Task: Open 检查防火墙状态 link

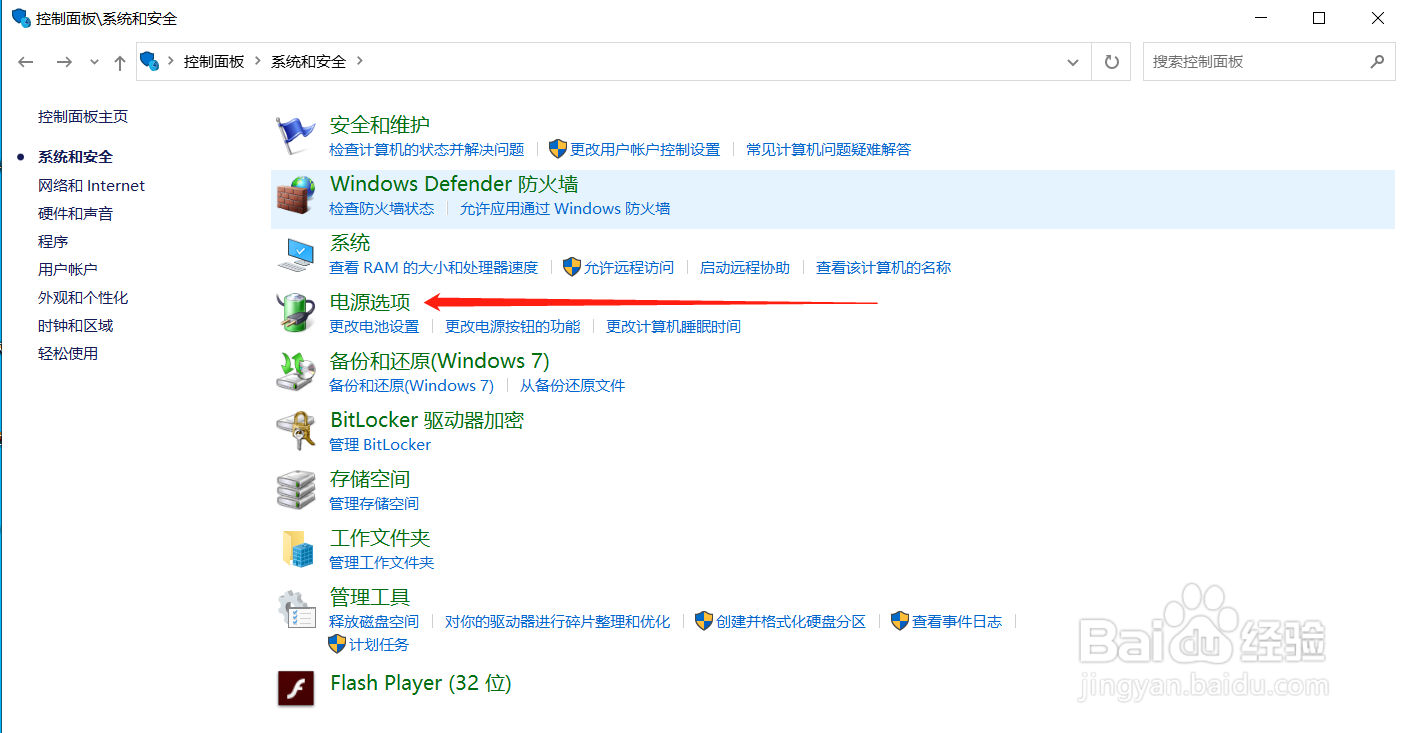Action: click(x=382, y=209)
